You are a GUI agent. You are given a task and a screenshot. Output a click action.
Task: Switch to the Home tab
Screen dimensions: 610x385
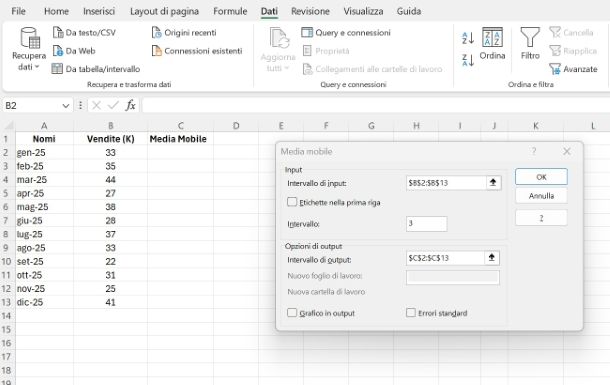(x=56, y=11)
